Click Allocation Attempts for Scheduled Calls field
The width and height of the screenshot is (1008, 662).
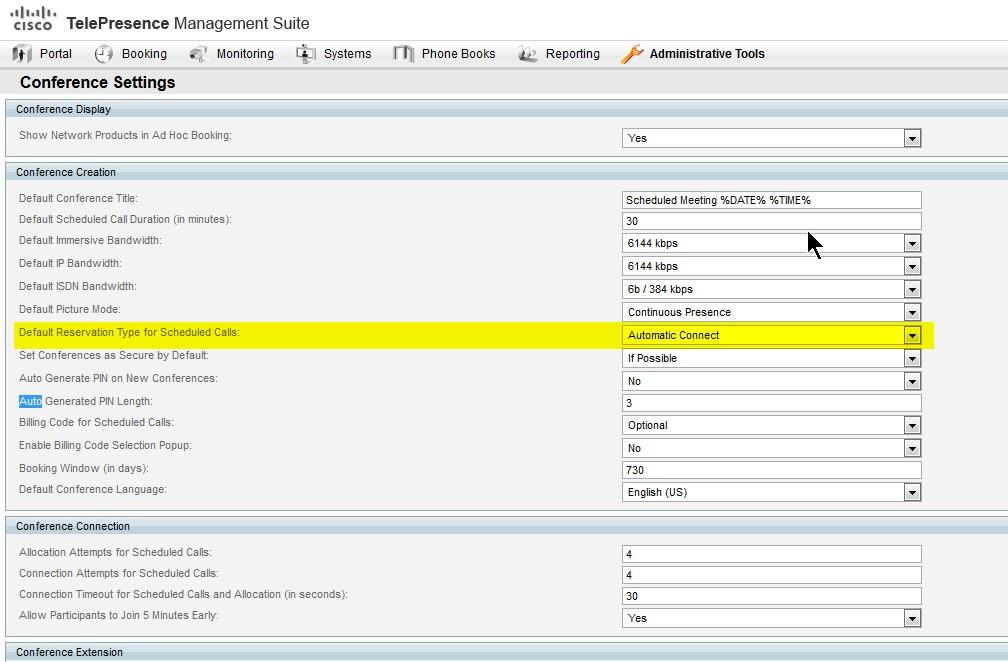tap(771, 554)
